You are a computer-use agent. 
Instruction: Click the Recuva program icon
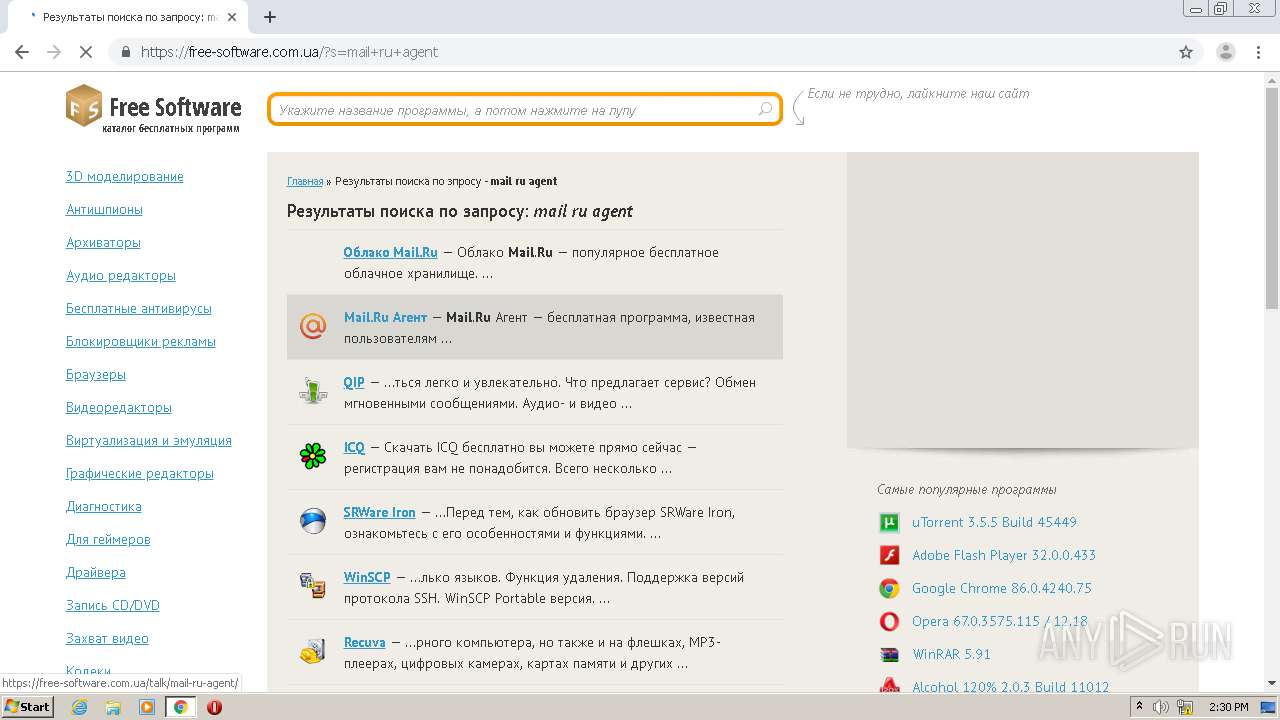(313, 651)
